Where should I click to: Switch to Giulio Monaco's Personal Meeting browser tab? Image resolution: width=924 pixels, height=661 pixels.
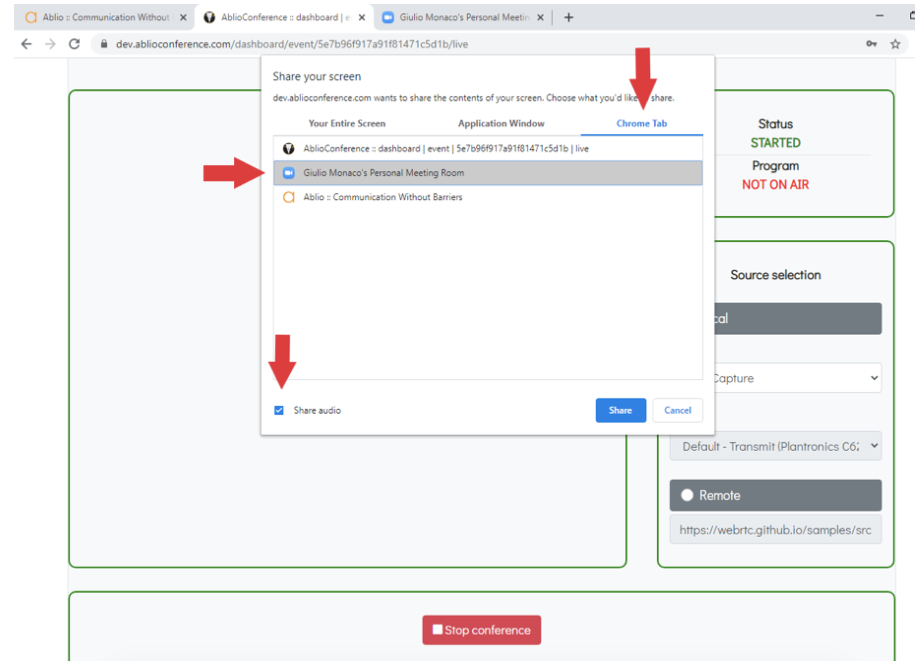click(463, 18)
